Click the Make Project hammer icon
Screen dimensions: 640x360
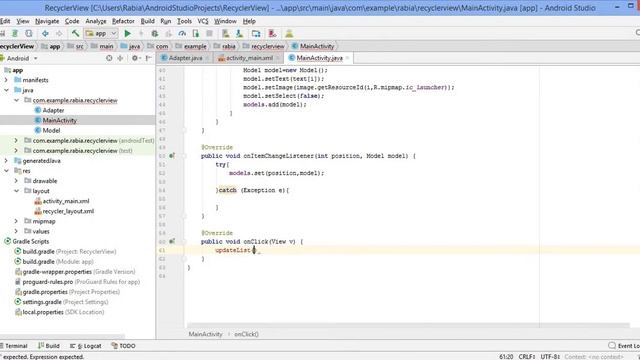(75, 33)
